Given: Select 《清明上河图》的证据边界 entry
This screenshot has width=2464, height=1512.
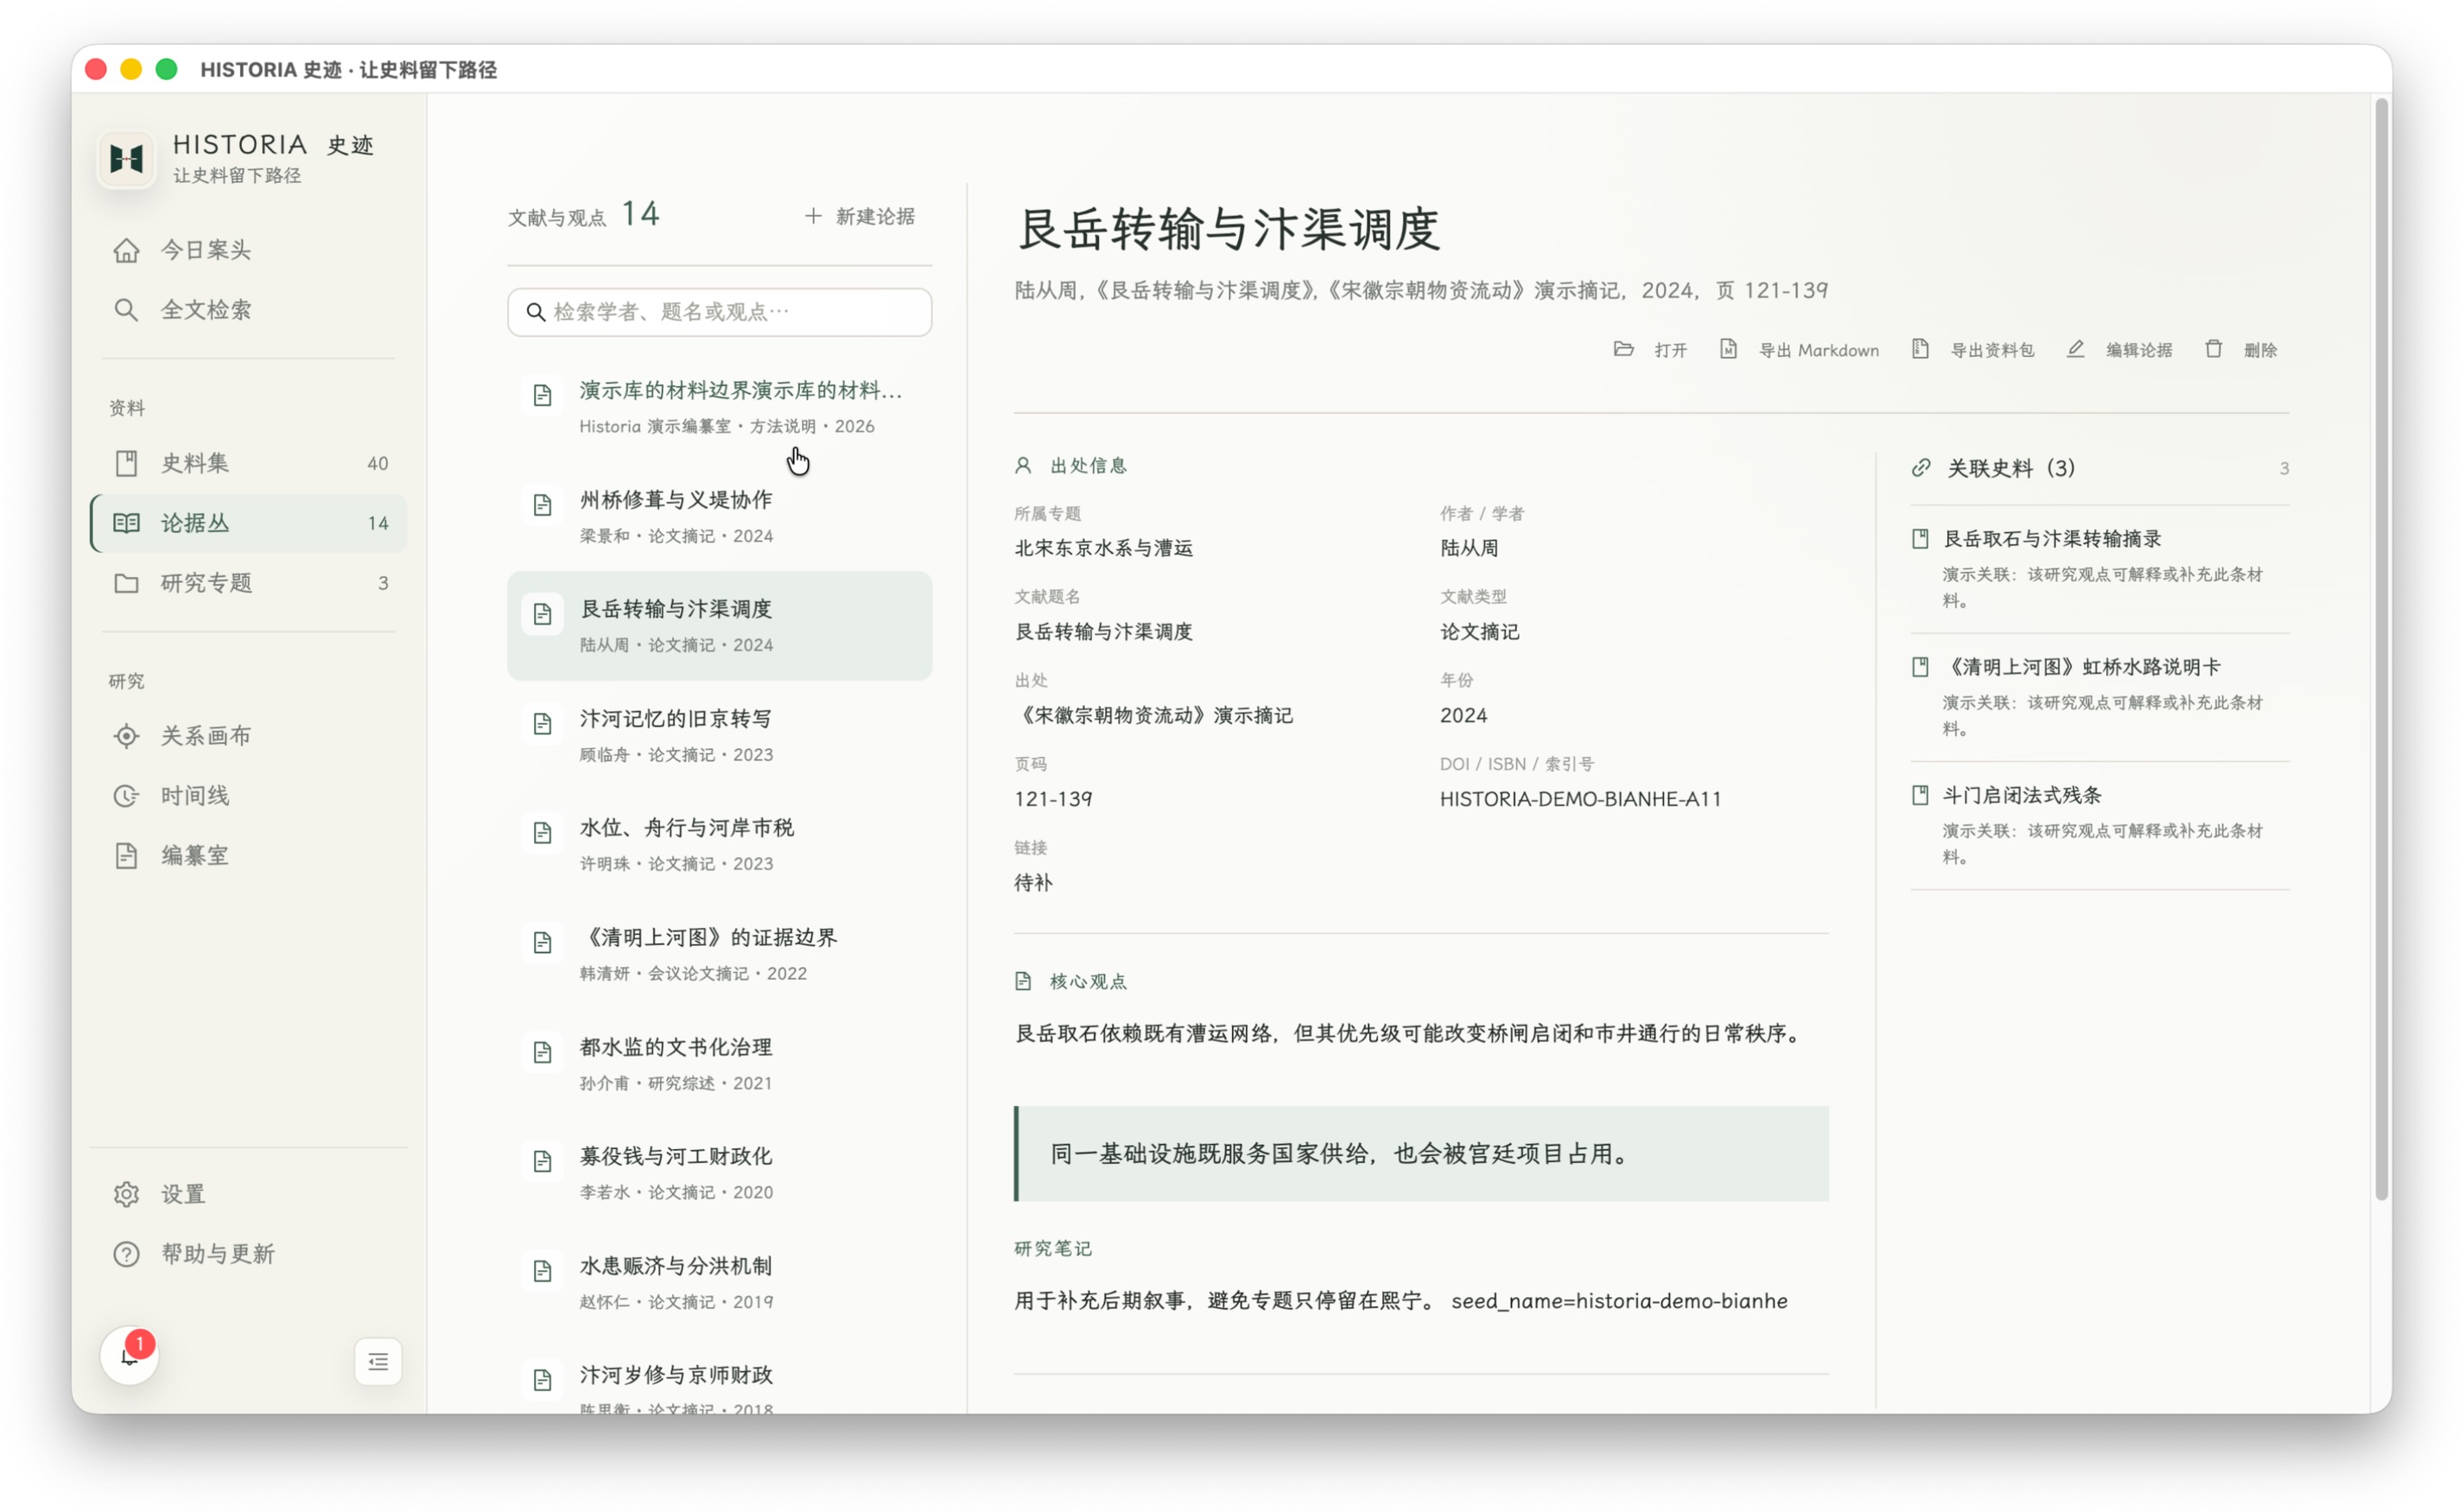Looking at the screenshot, I should coord(719,955).
